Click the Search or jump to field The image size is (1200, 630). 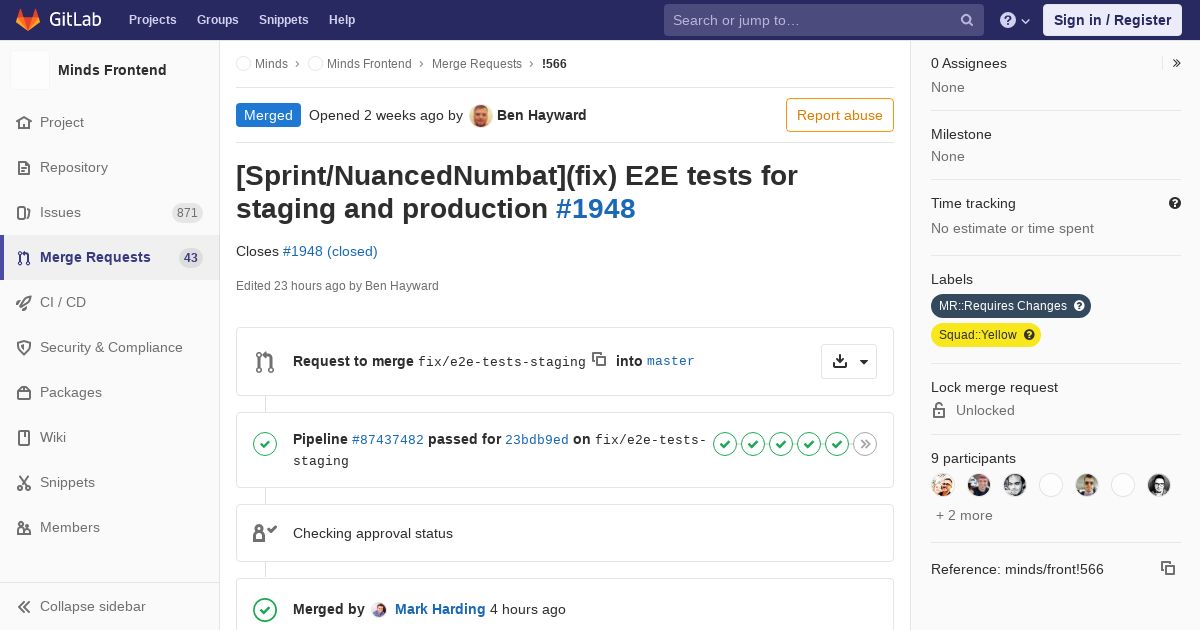click(x=810, y=20)
